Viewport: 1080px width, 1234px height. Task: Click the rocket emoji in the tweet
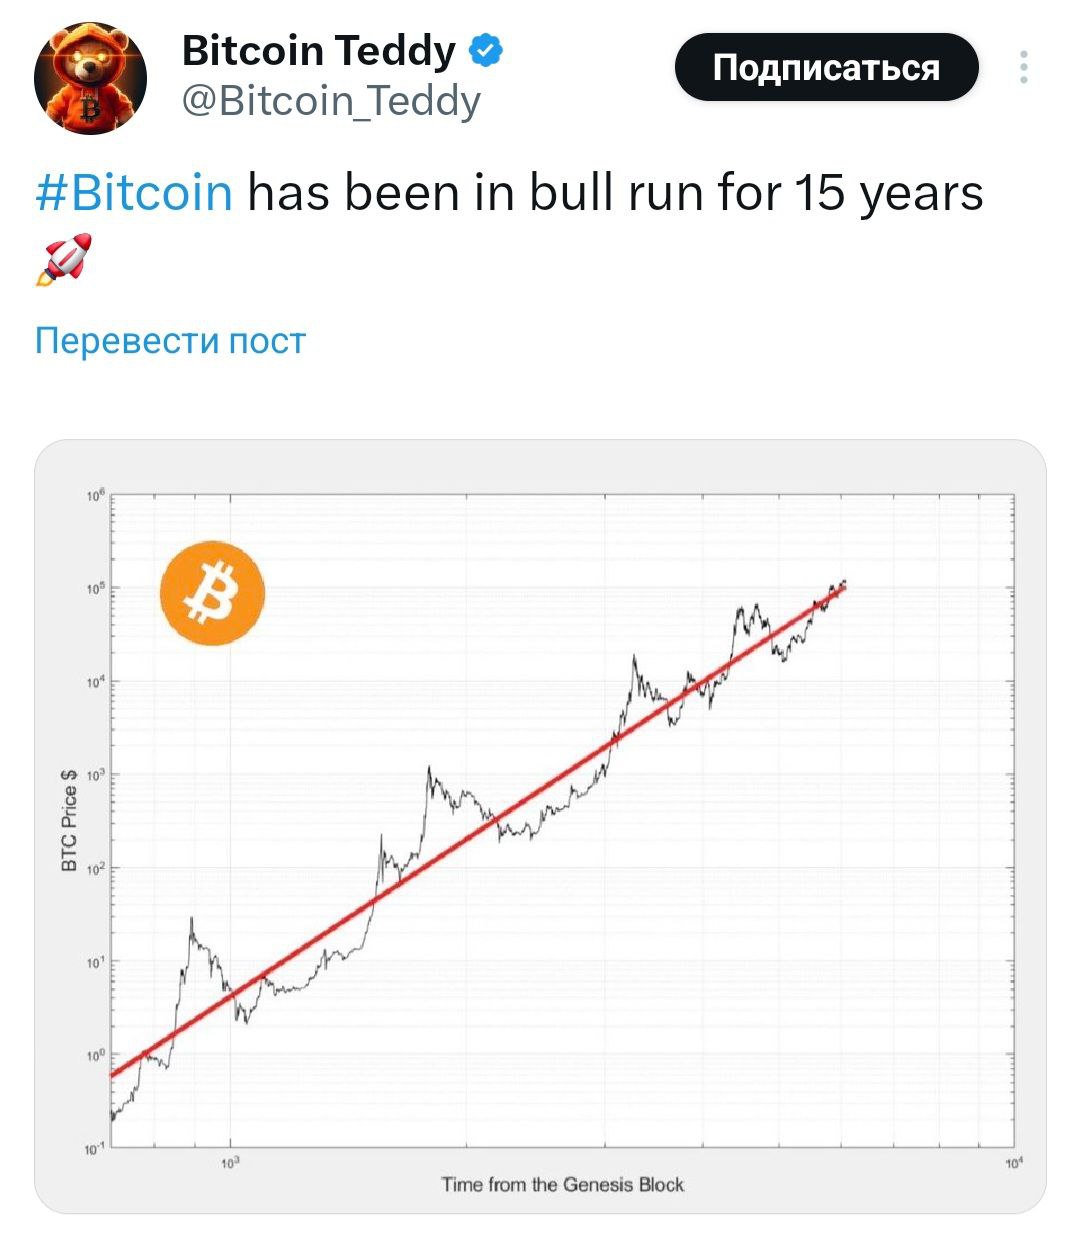[x=65, y=258]
